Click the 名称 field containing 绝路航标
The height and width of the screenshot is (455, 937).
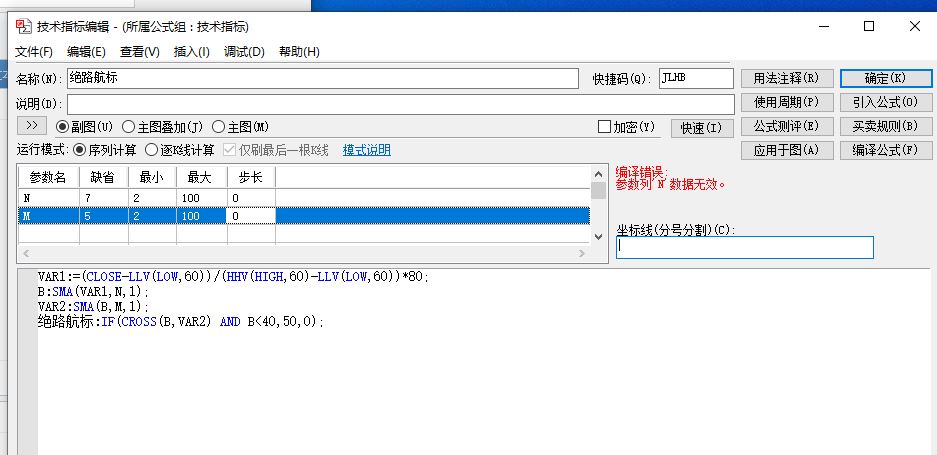point(323,78)
